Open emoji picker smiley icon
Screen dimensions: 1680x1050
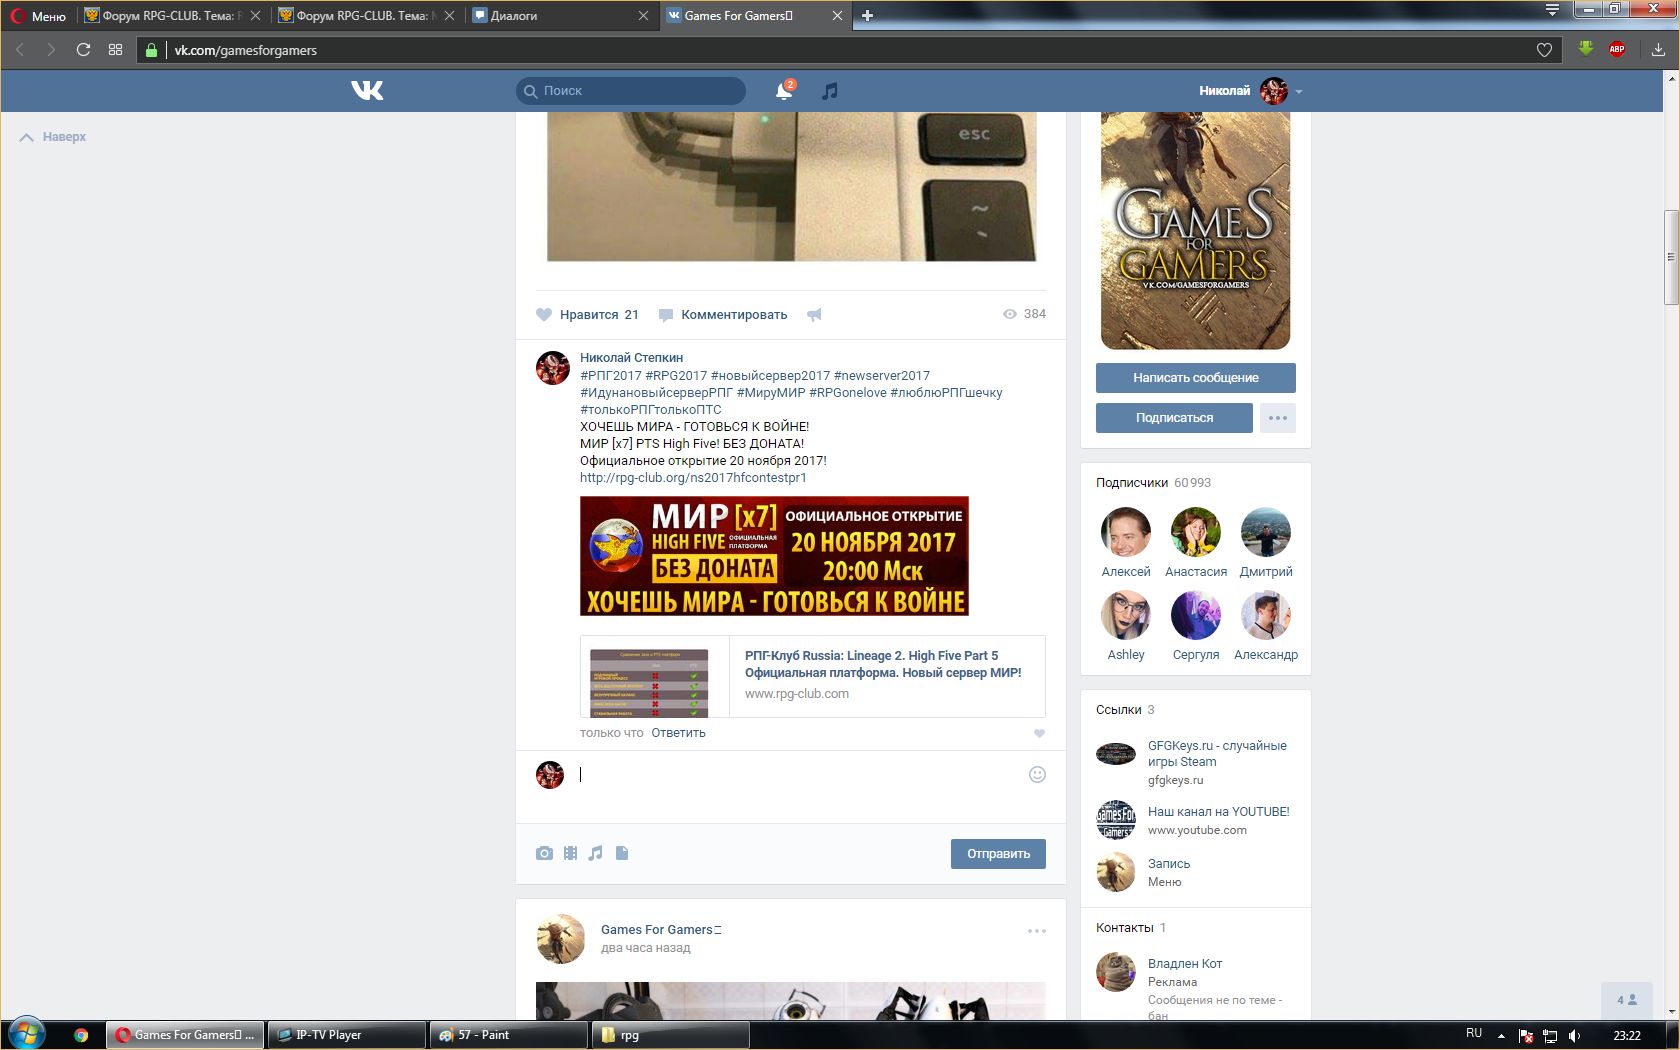pos(1037,774)
